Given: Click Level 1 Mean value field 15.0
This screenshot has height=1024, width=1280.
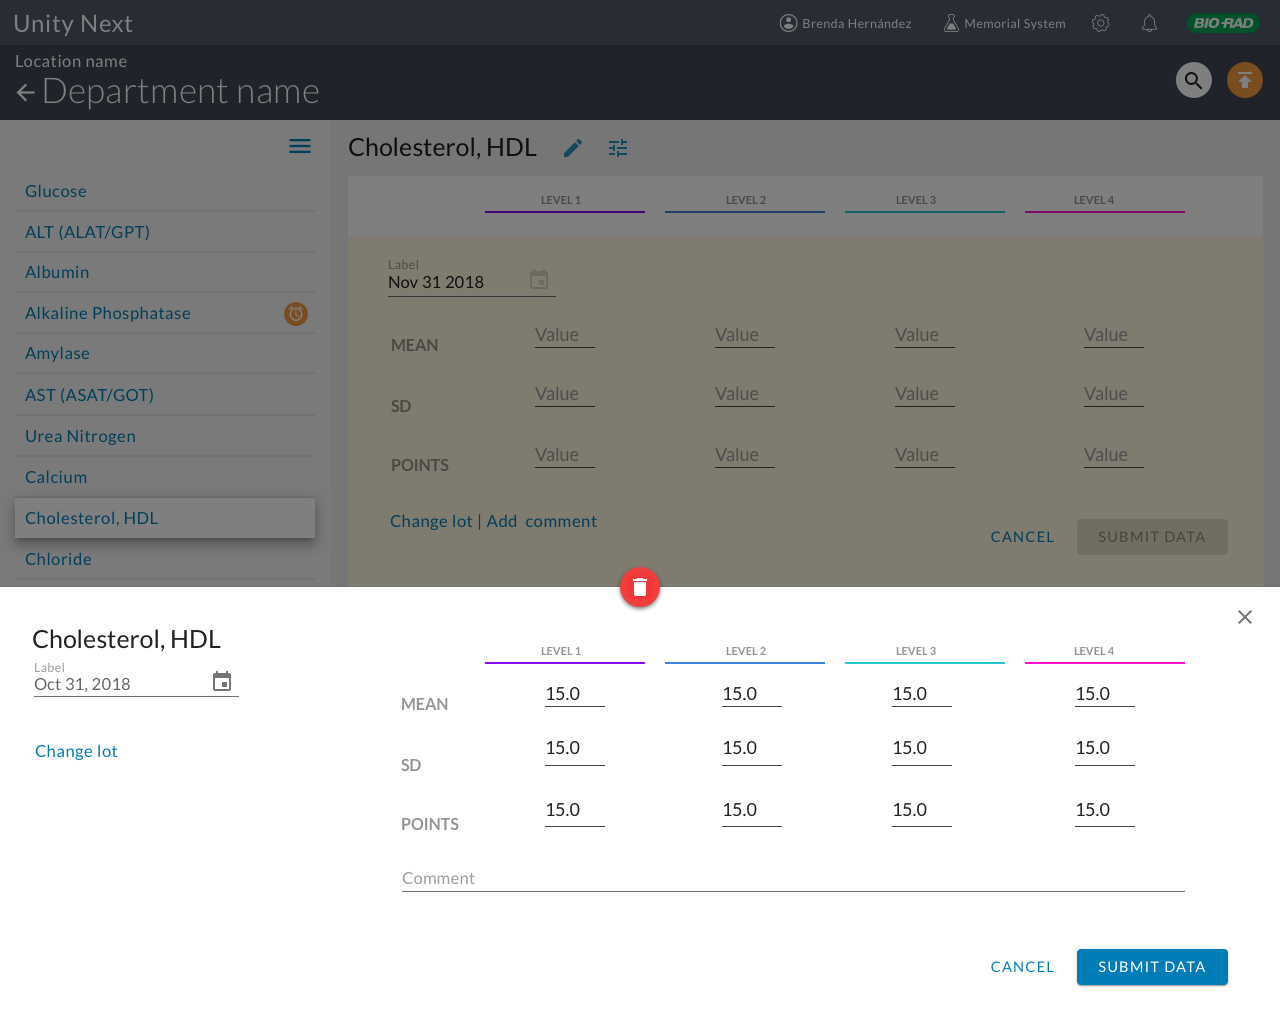Looking at the screenshot, I should (x=573, y=694).
